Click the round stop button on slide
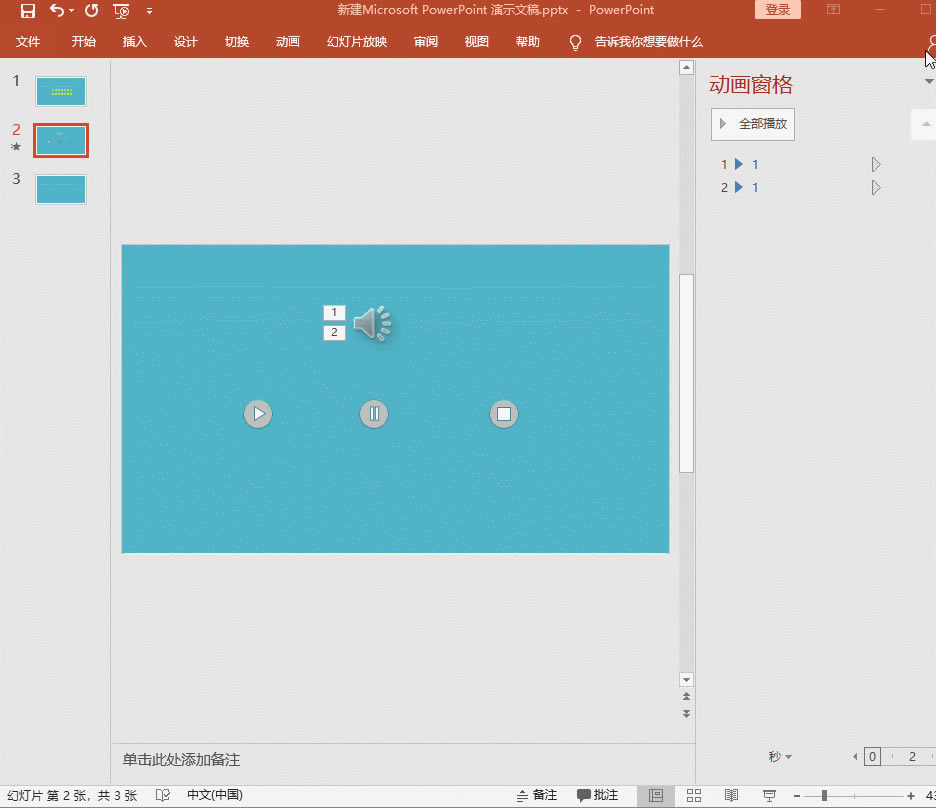This screenshot has width=936, height=808. 504,413
